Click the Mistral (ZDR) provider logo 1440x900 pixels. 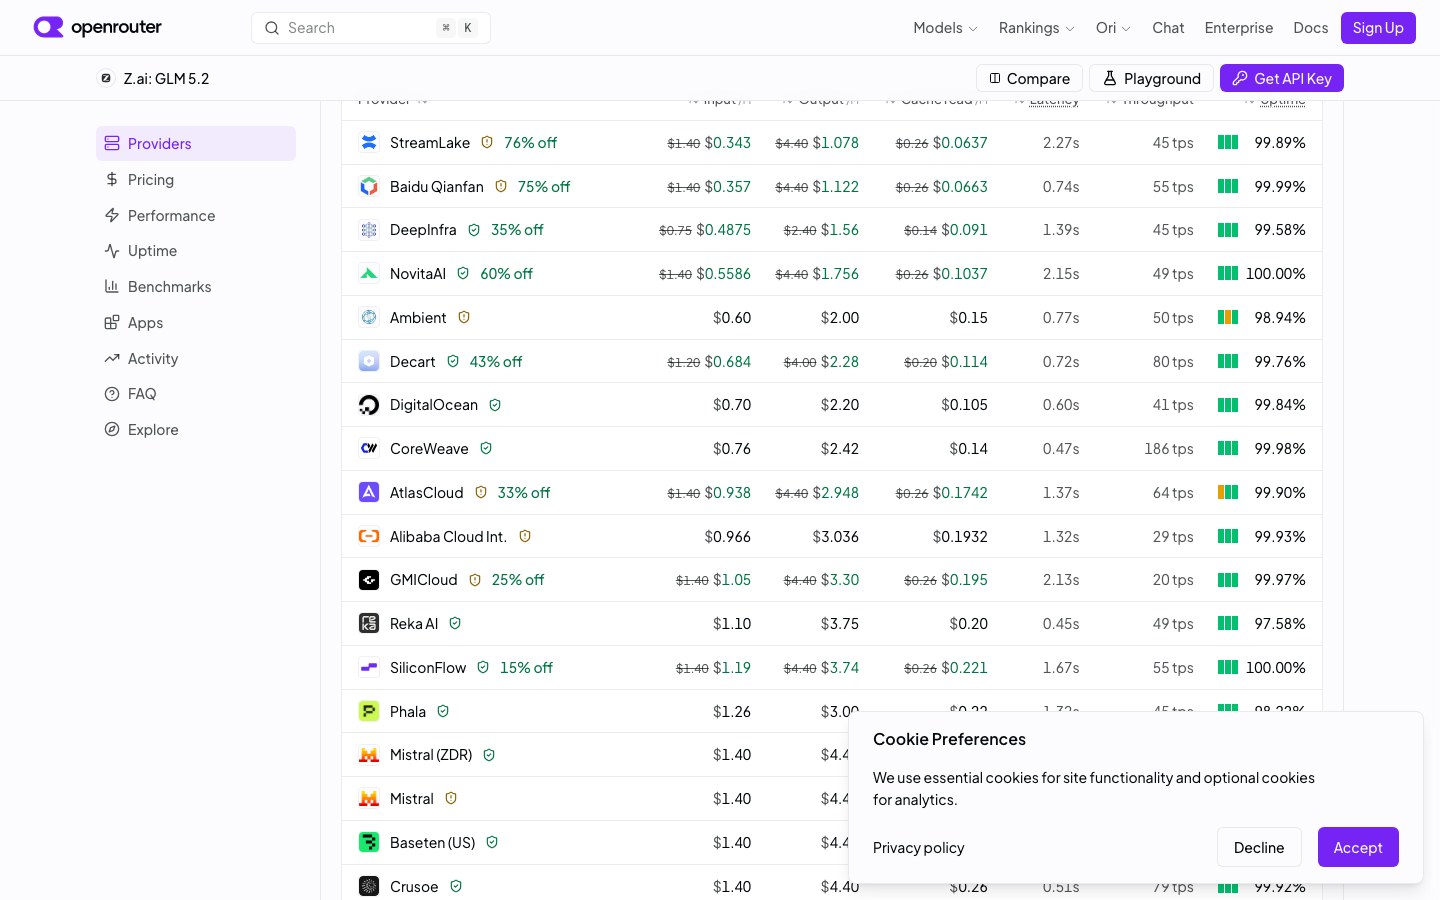click(x=369, y=755)
